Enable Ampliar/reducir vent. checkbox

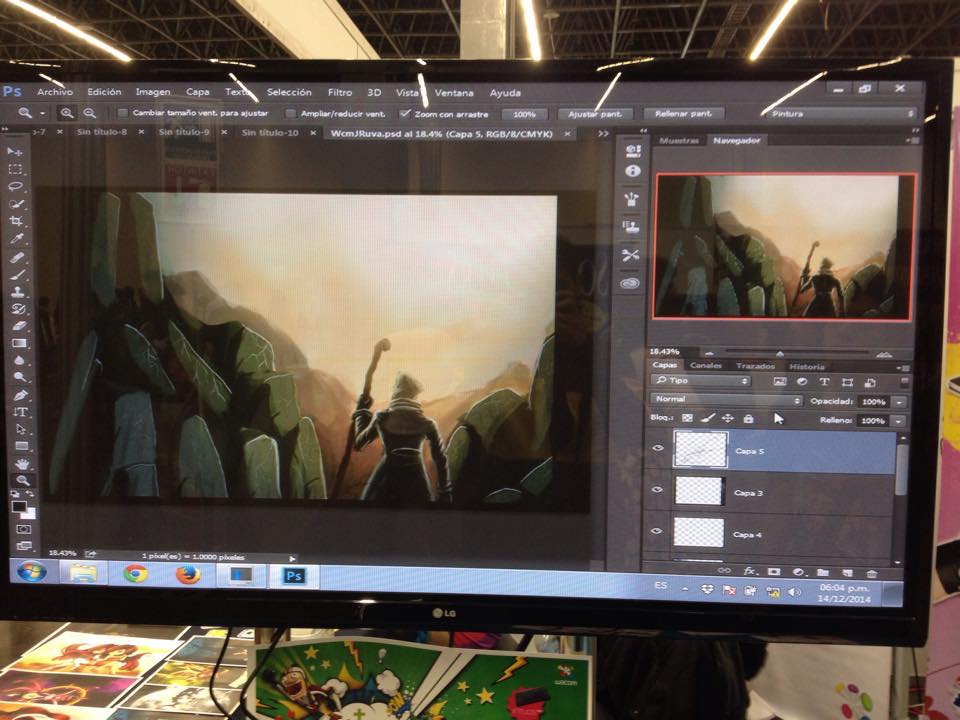tap(291, 113)
